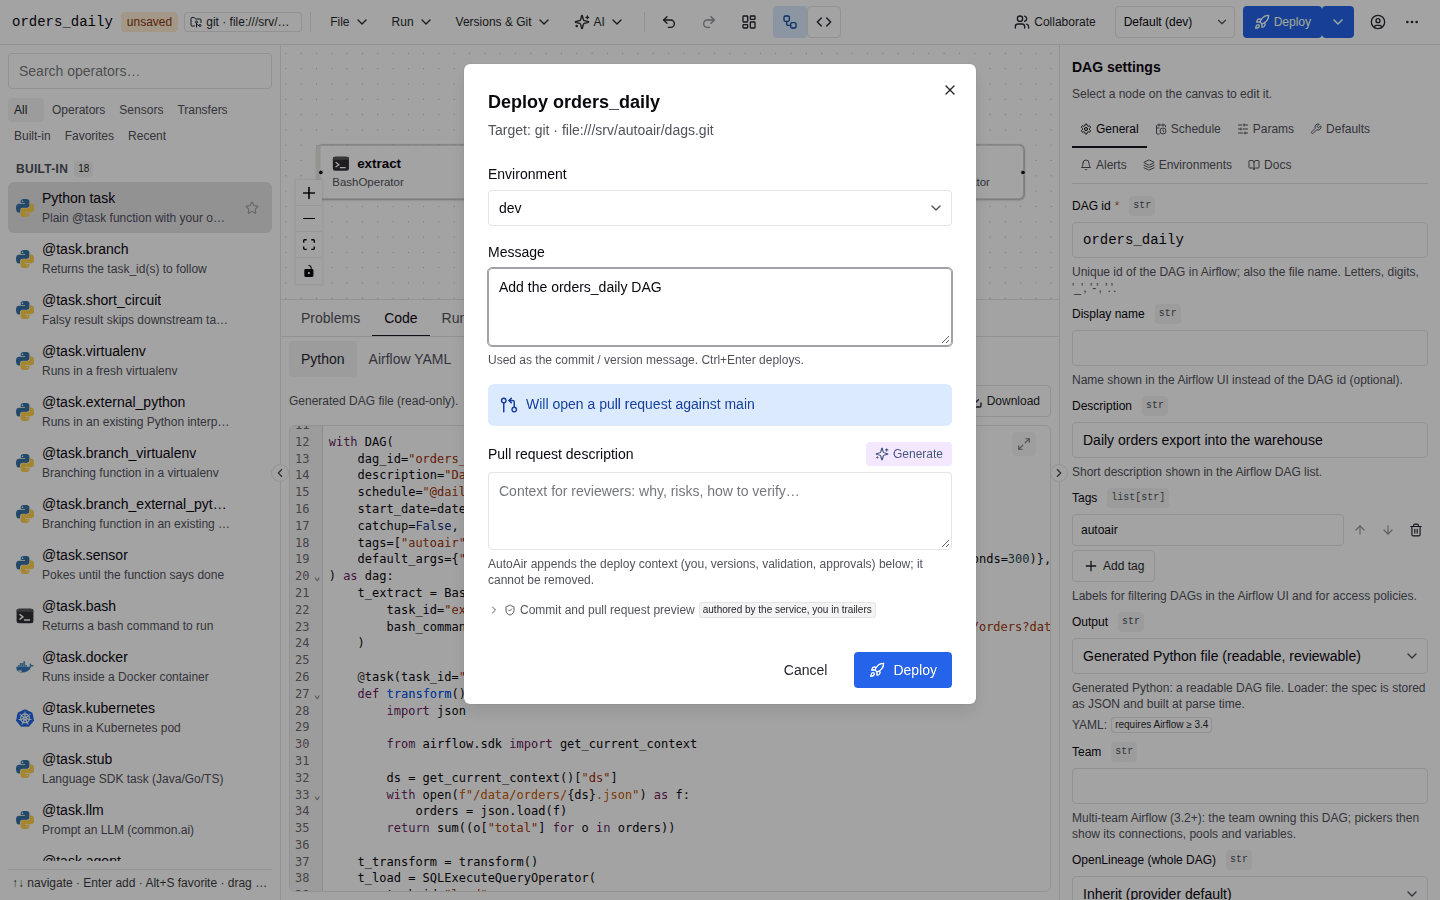
Task: Collapse the left operators panel
Action: point(280,473)
